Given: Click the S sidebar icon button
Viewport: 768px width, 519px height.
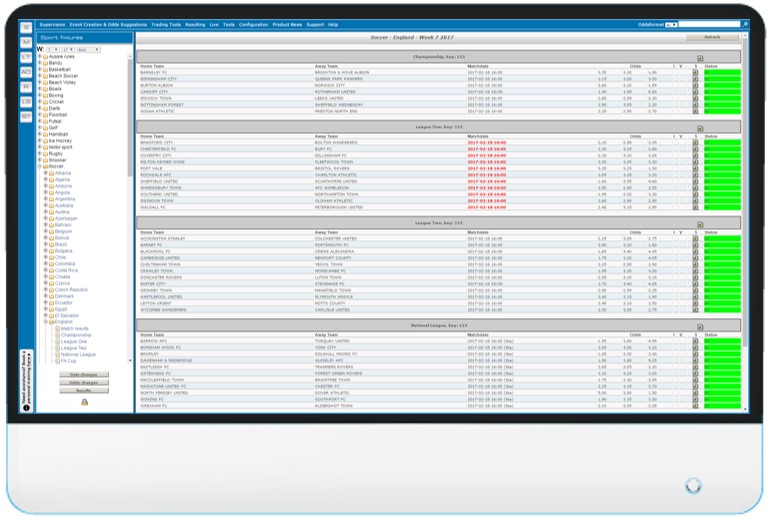Looking at the screenshot, I should pyautogui.click(x=26, y=26).
